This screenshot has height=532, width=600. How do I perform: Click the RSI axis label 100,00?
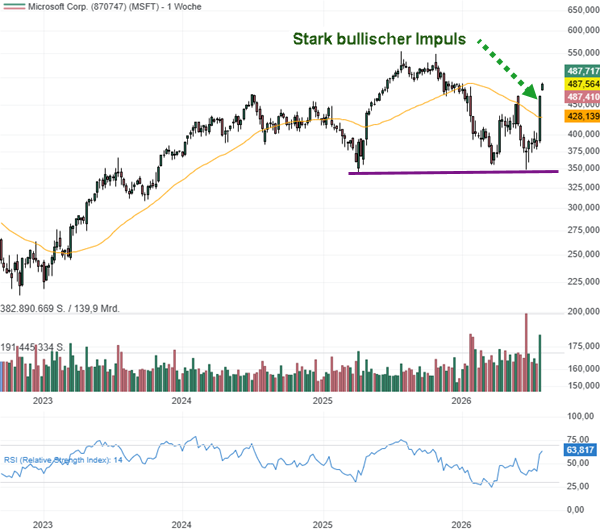(580, 416)
